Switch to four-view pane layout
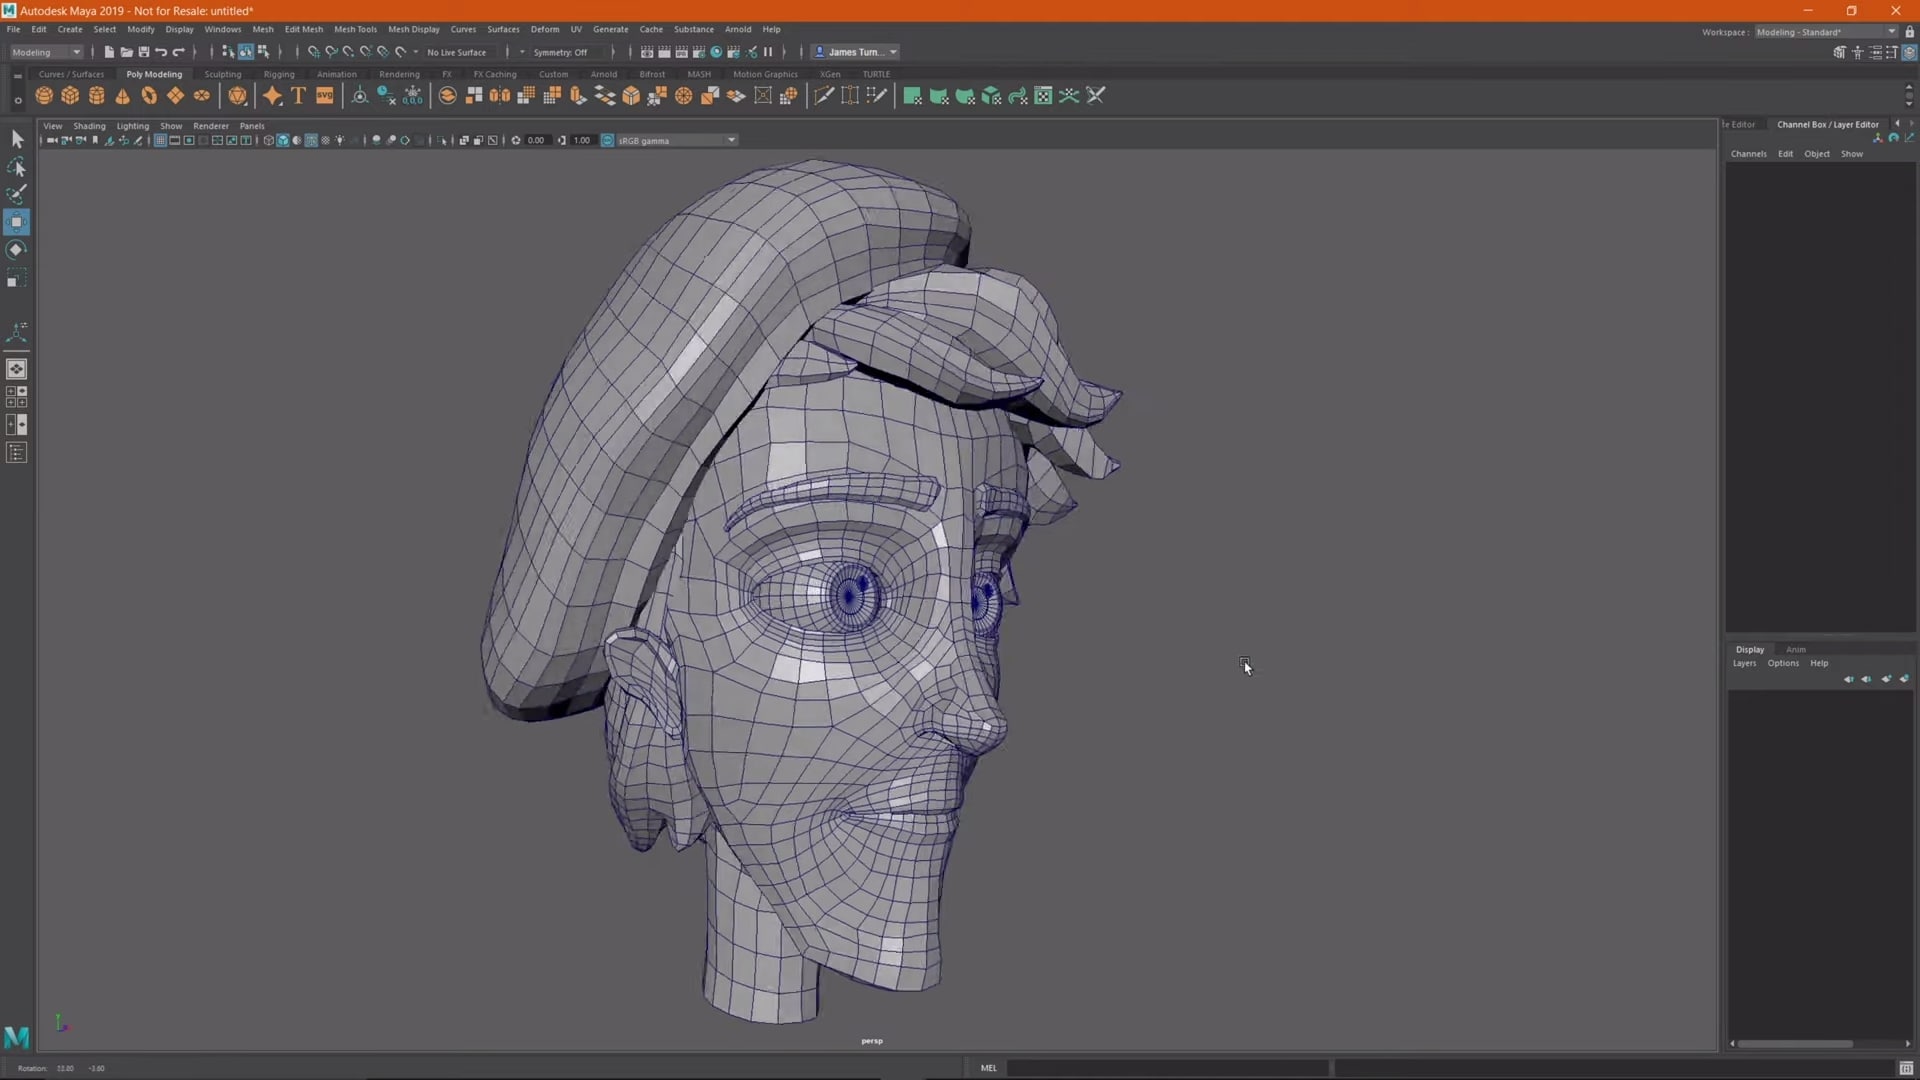Viewport: 1920px width, 1080px height. point(16,397)
